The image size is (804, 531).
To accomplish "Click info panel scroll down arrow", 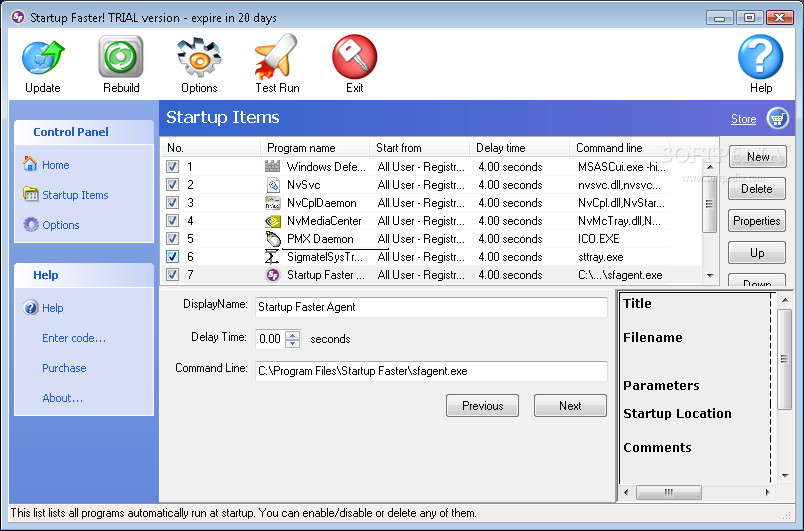I will [x=785, y=476].
